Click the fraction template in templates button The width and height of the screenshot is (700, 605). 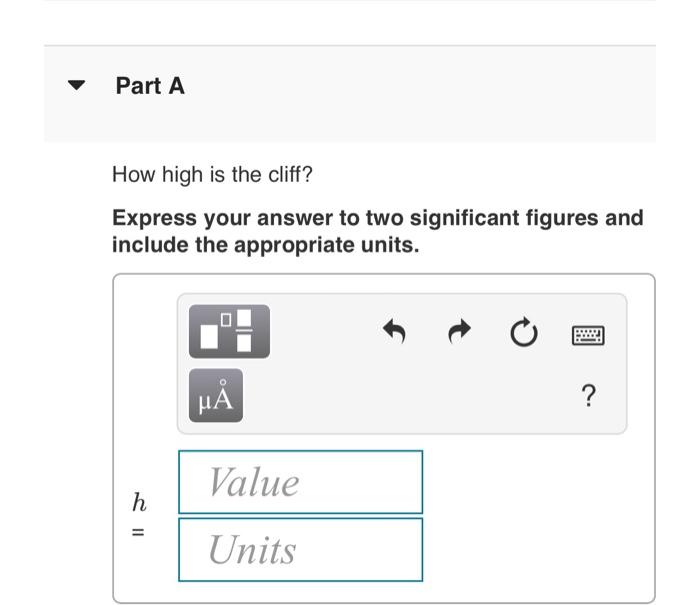click(244, 330)
